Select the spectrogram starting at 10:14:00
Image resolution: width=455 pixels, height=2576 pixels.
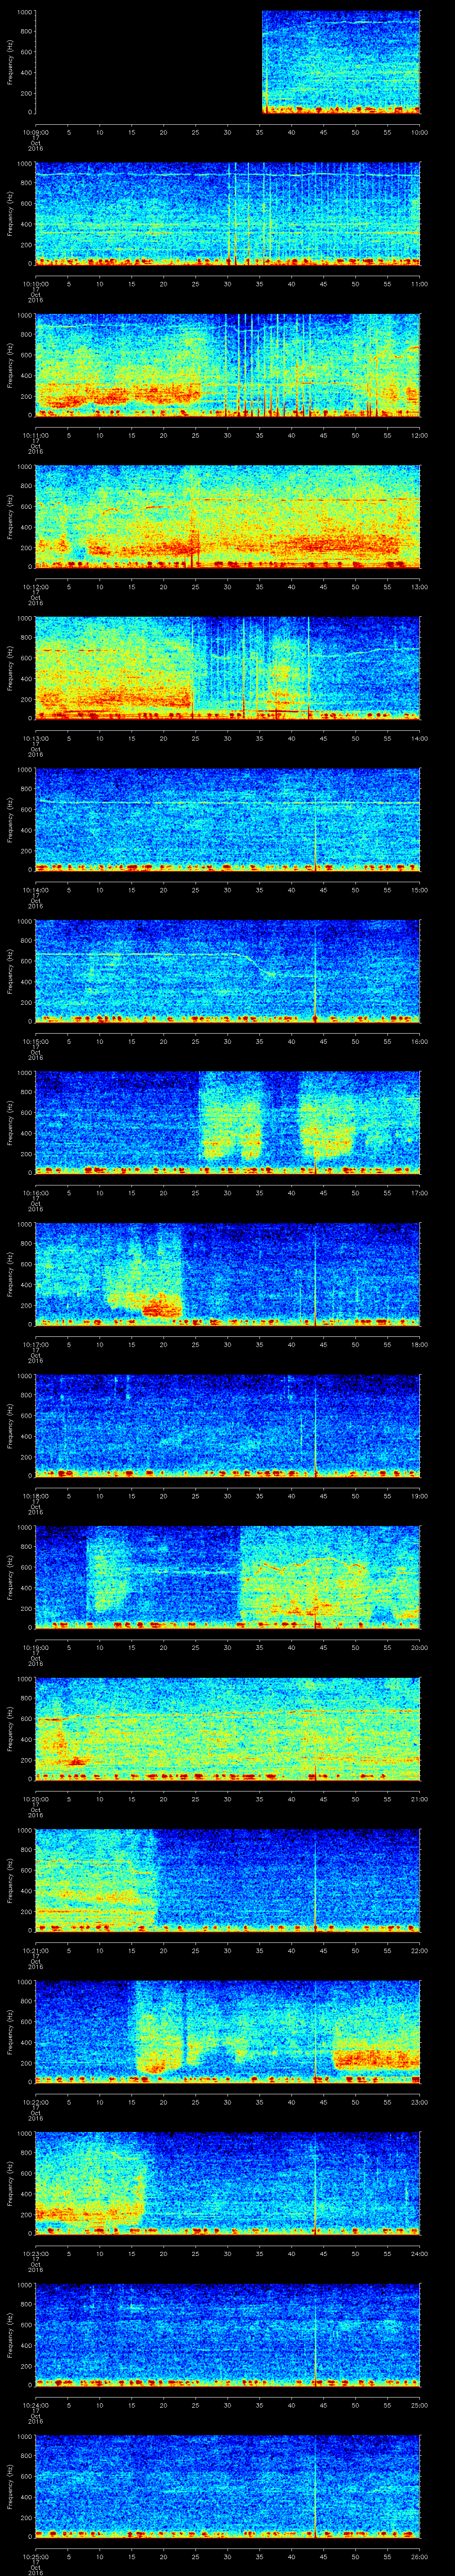coord(227,821)
